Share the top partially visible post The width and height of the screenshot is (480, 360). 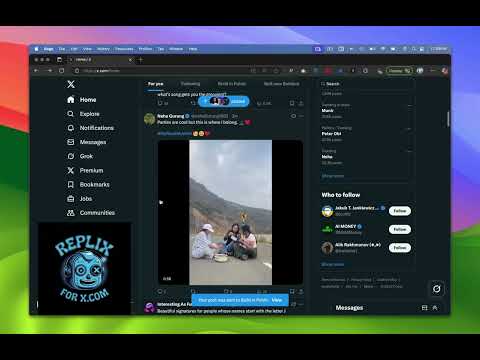(x=301, y=103)
